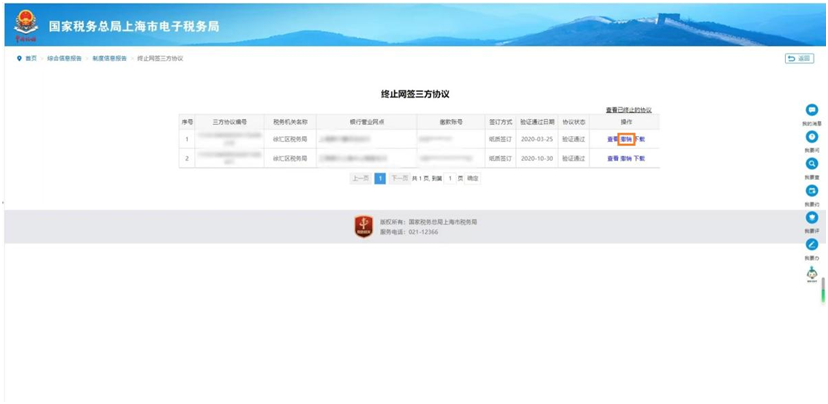828x404 pixels.
Task: Select page 1 in pagination
Action: (380, 179)
